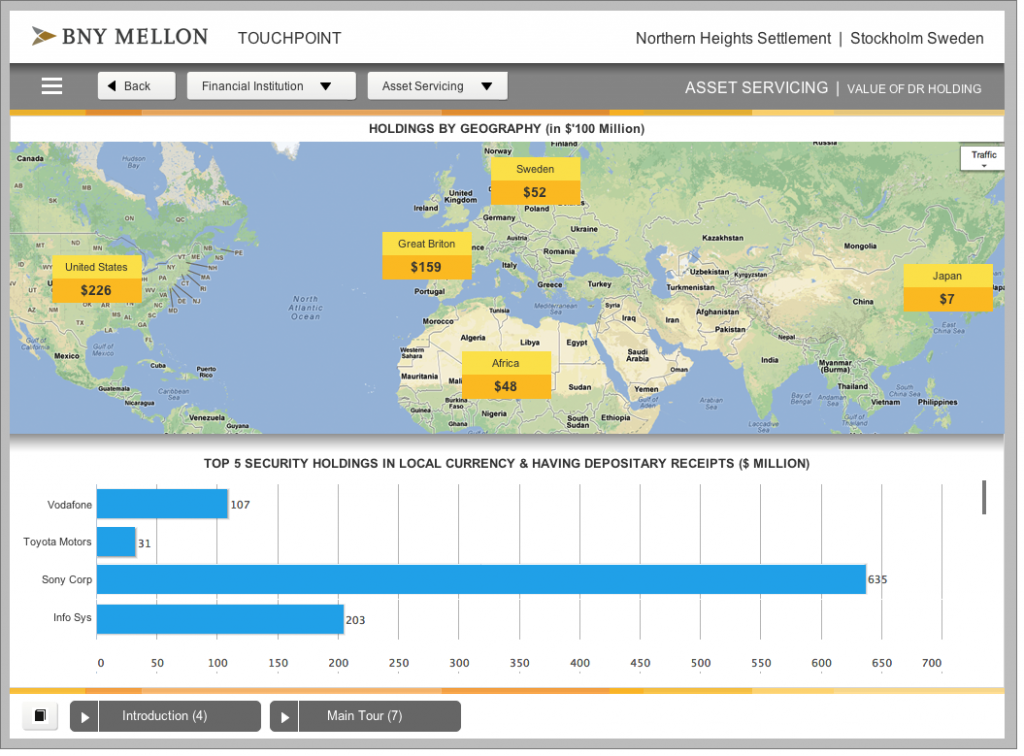Select the Sweden $52 holding marker
The width and height of the screenshot is (1024, 756).
[535, 181]
